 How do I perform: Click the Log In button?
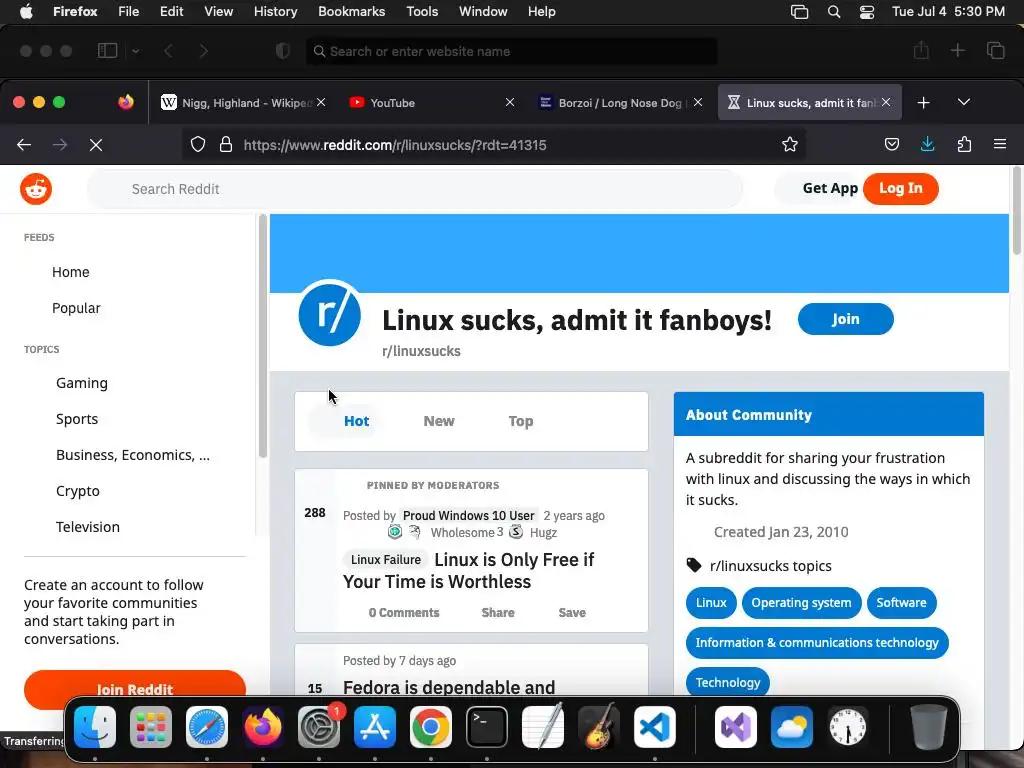point(901,189)
